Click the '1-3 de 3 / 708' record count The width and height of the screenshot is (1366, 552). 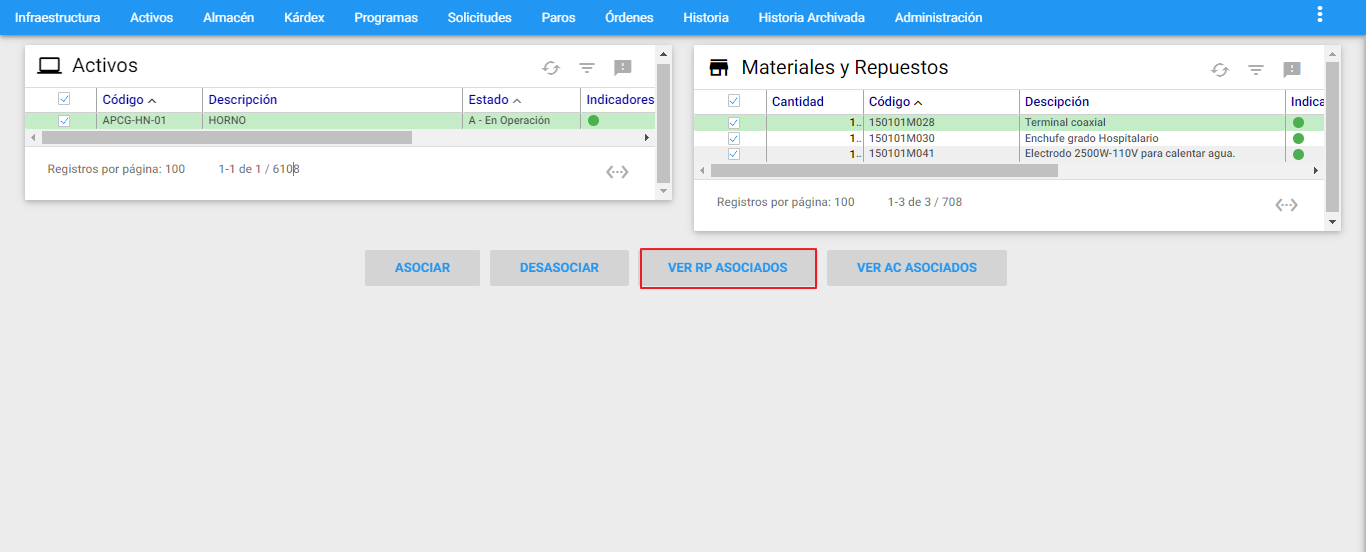coord(925,202)
